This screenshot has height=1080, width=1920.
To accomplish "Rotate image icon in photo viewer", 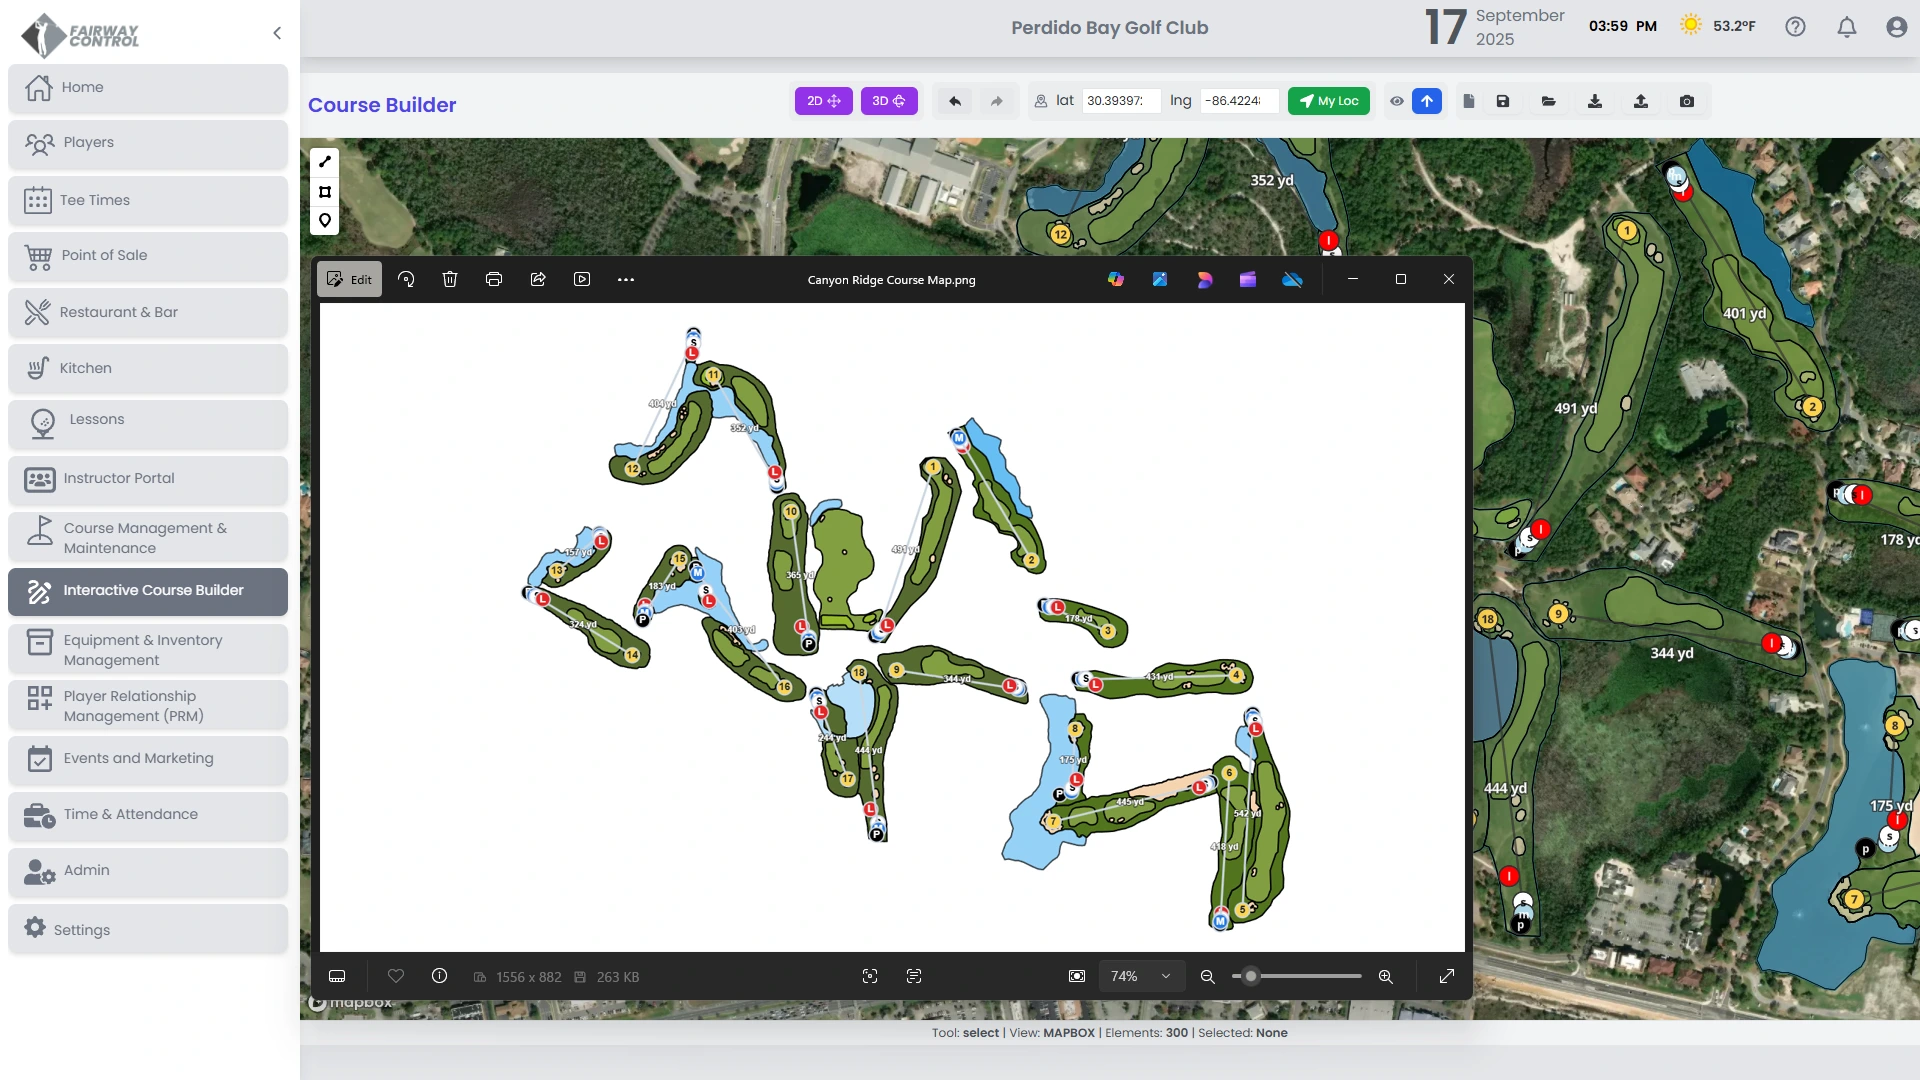I will (x=406, y=280).
